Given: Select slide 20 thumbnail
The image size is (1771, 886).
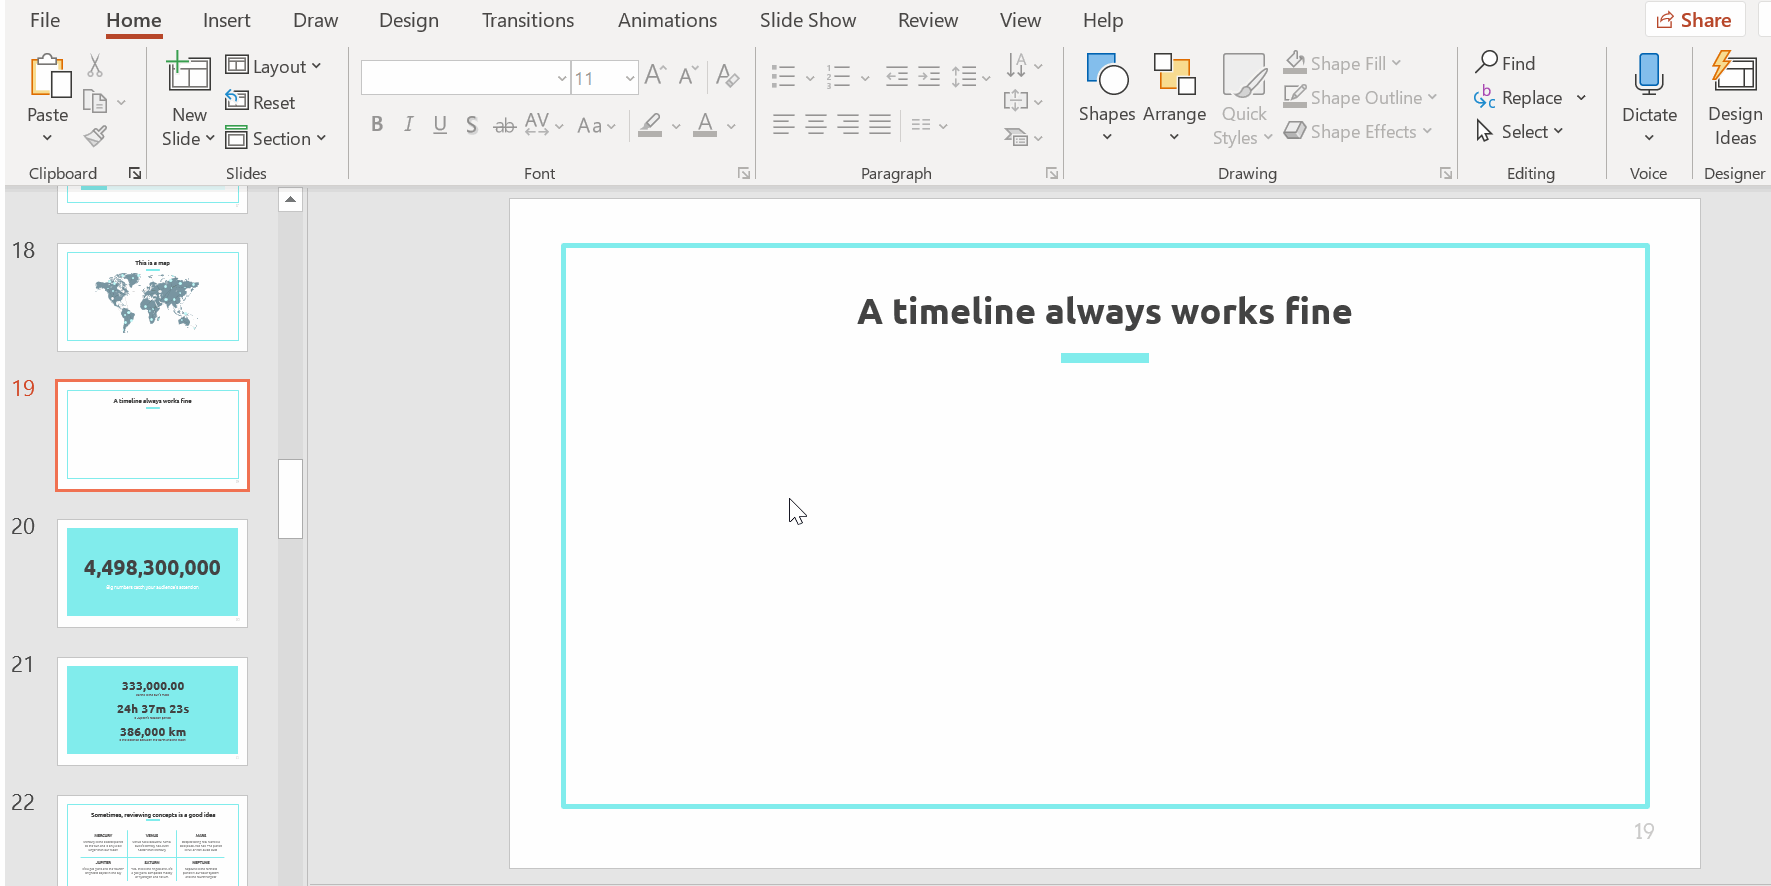Looking at the screenshot, I should (x=152, y=573).
